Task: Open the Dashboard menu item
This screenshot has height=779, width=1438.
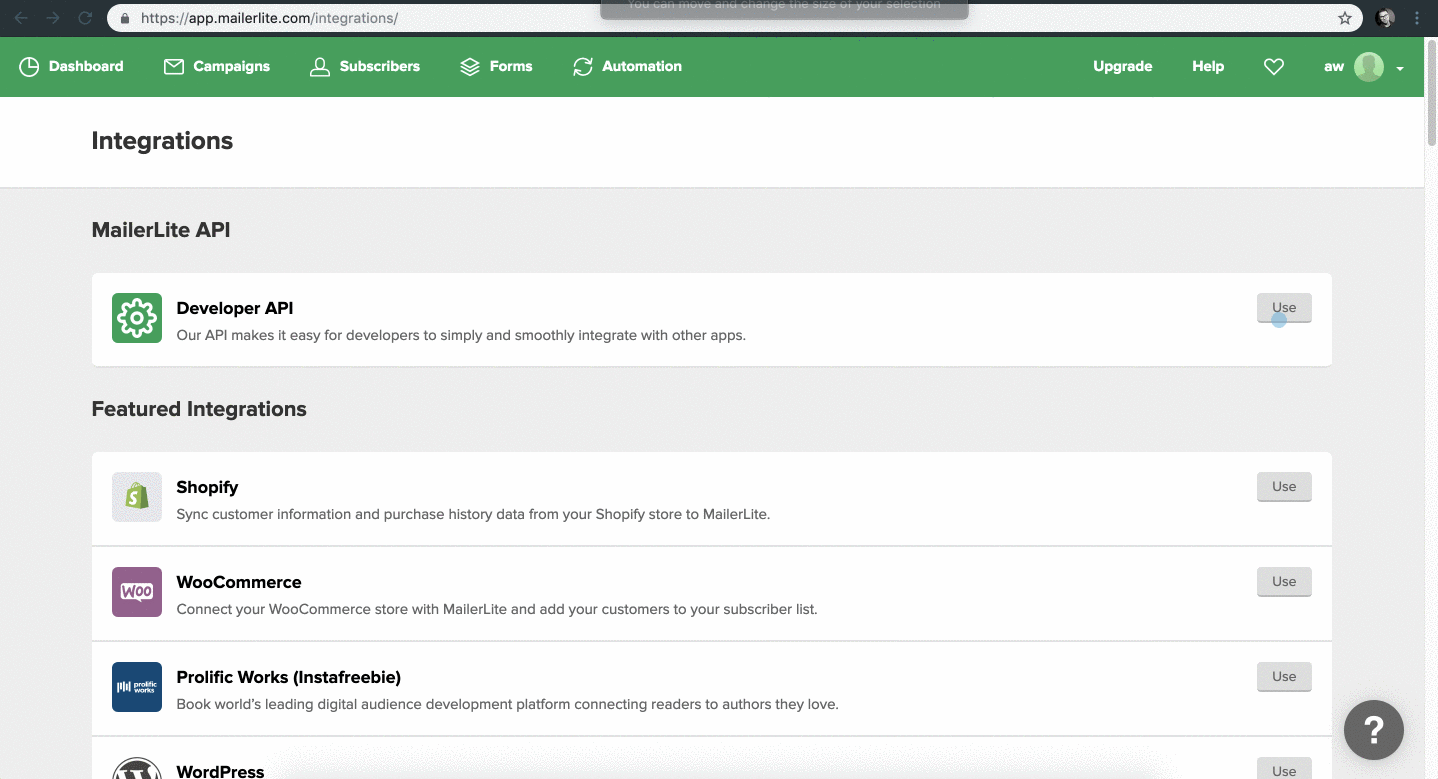Action: pos(72,67)
